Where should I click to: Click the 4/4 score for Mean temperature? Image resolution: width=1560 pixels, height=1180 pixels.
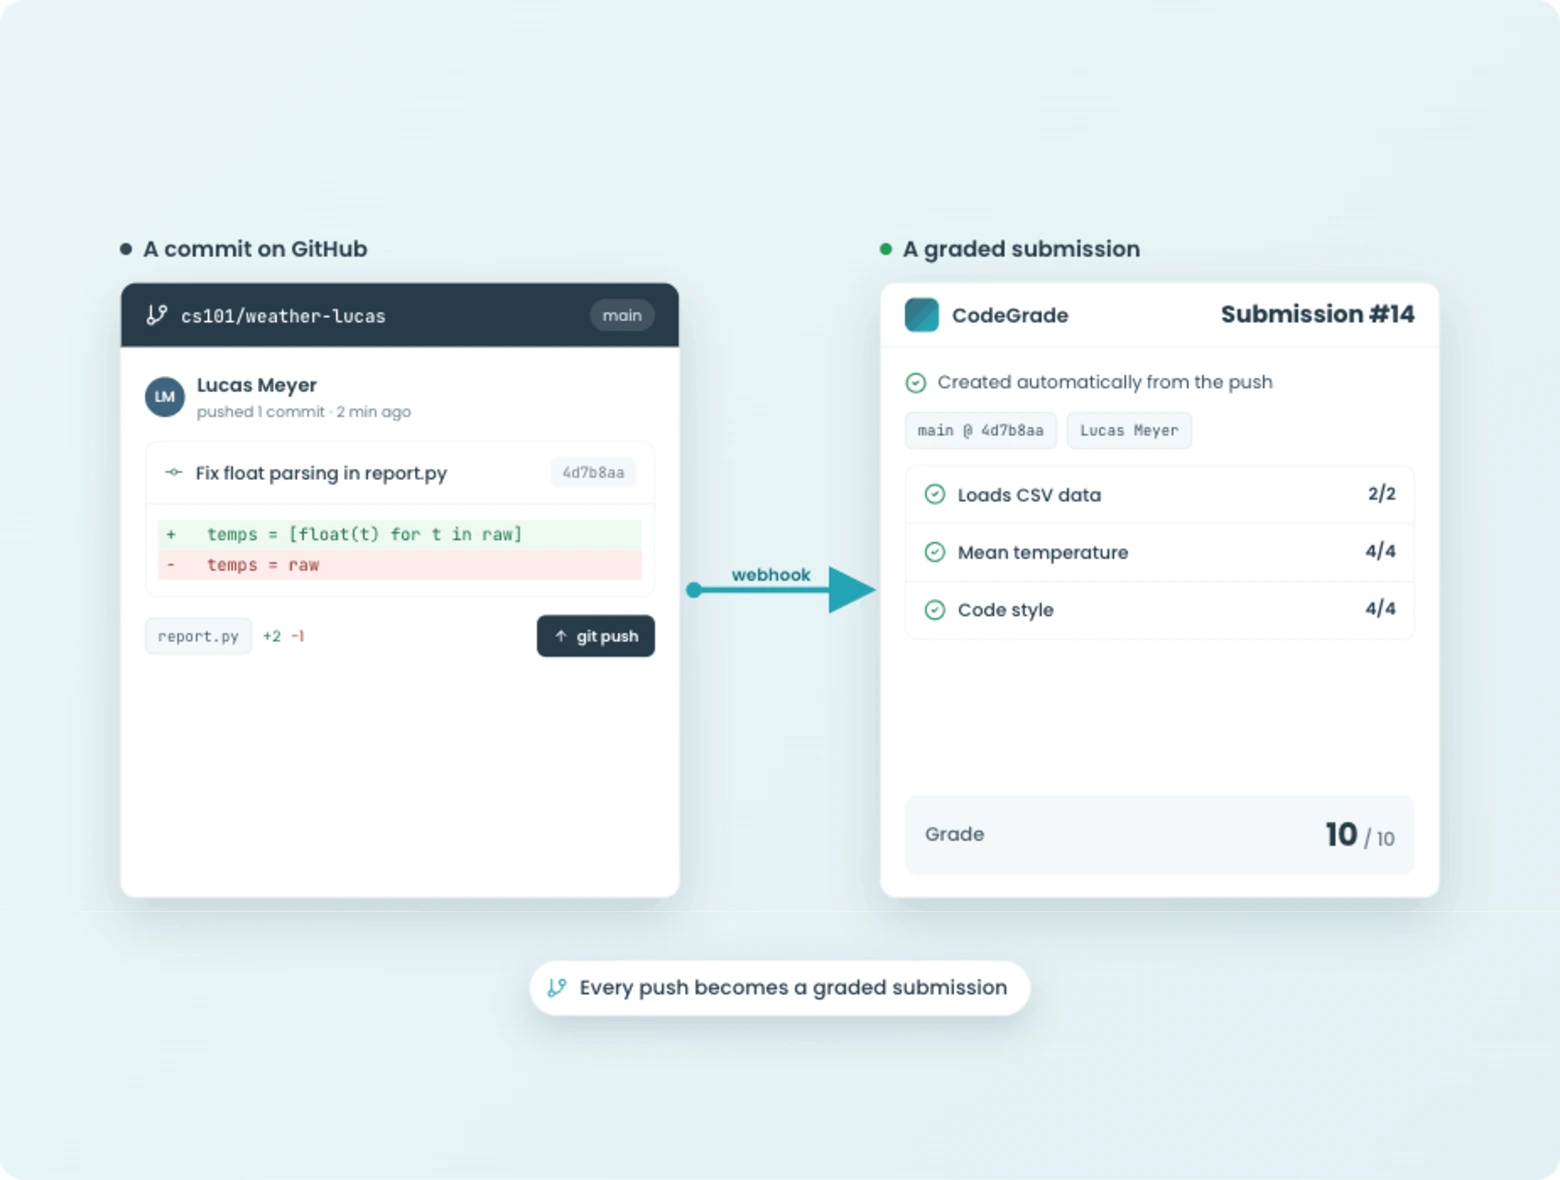click(x=1381, y=551)
